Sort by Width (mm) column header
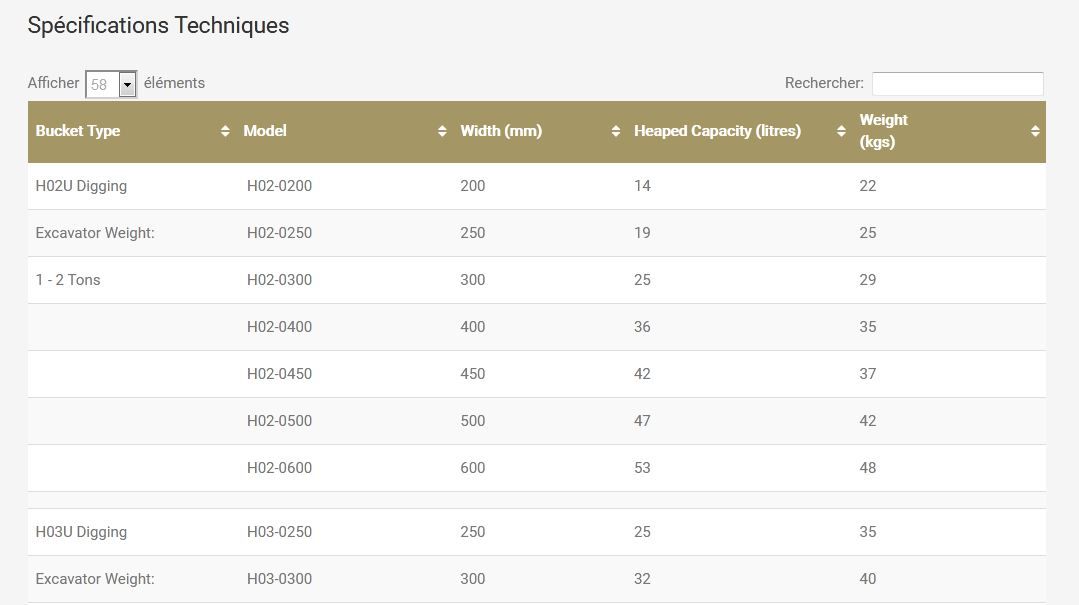The image size is (1079, 605). click(501, 131)
